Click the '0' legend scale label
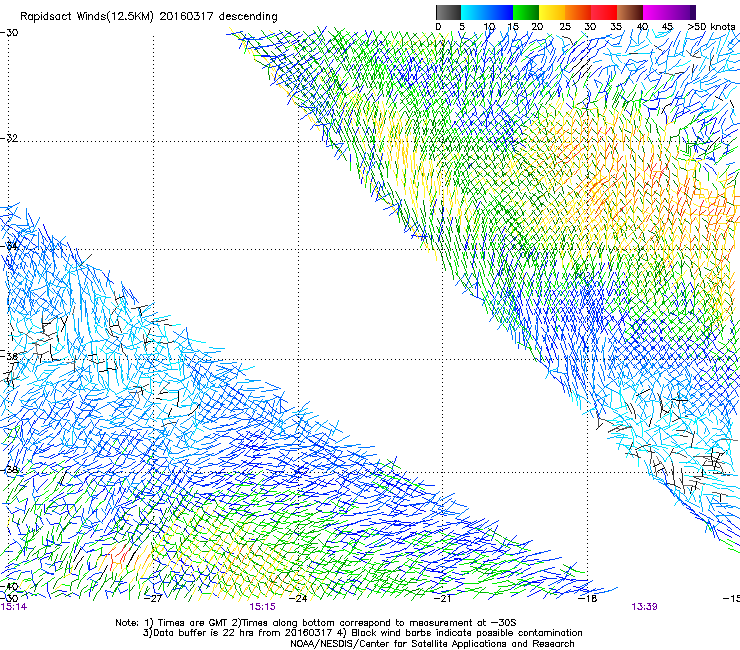Viewport: 740px width, 650px height. 438,26
